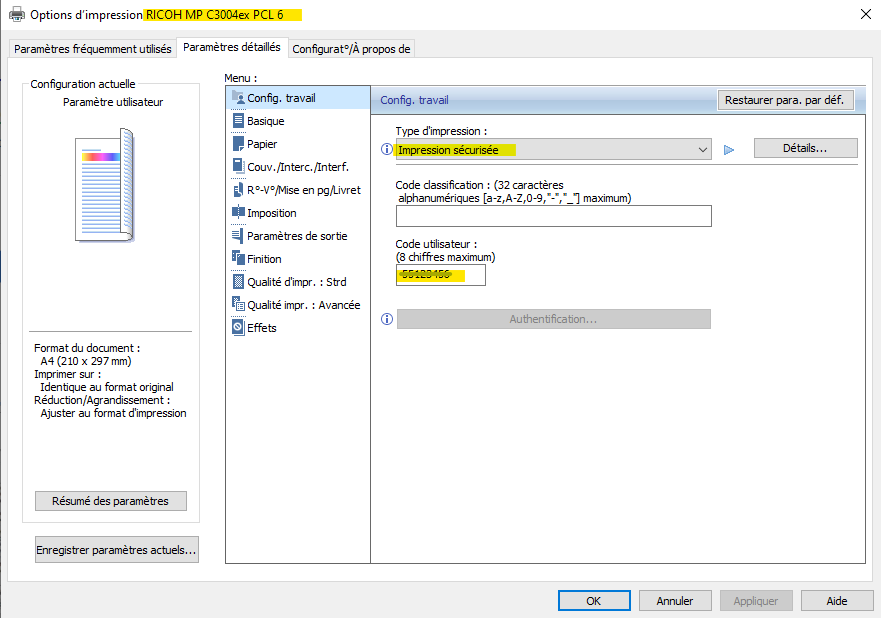Select Qualité d'impr. : Strd entry
881x618 pixels.
[x=296, y=282]
